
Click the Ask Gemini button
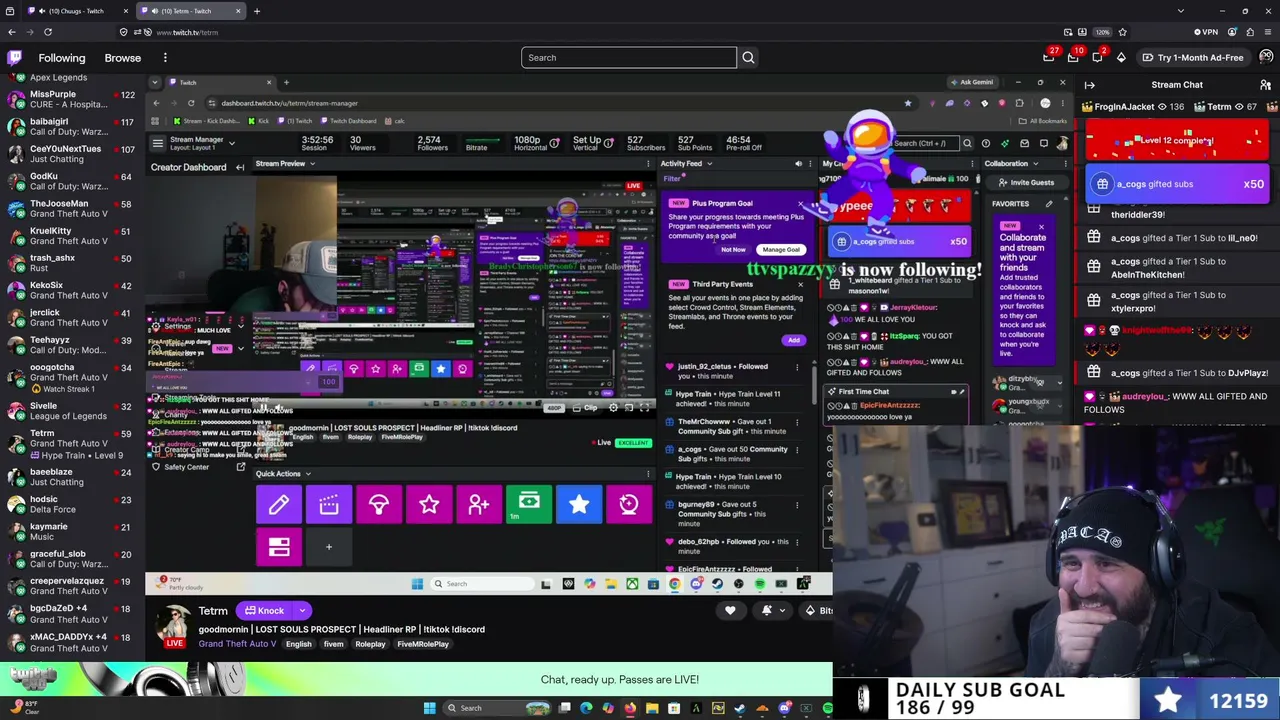[972, 82]
